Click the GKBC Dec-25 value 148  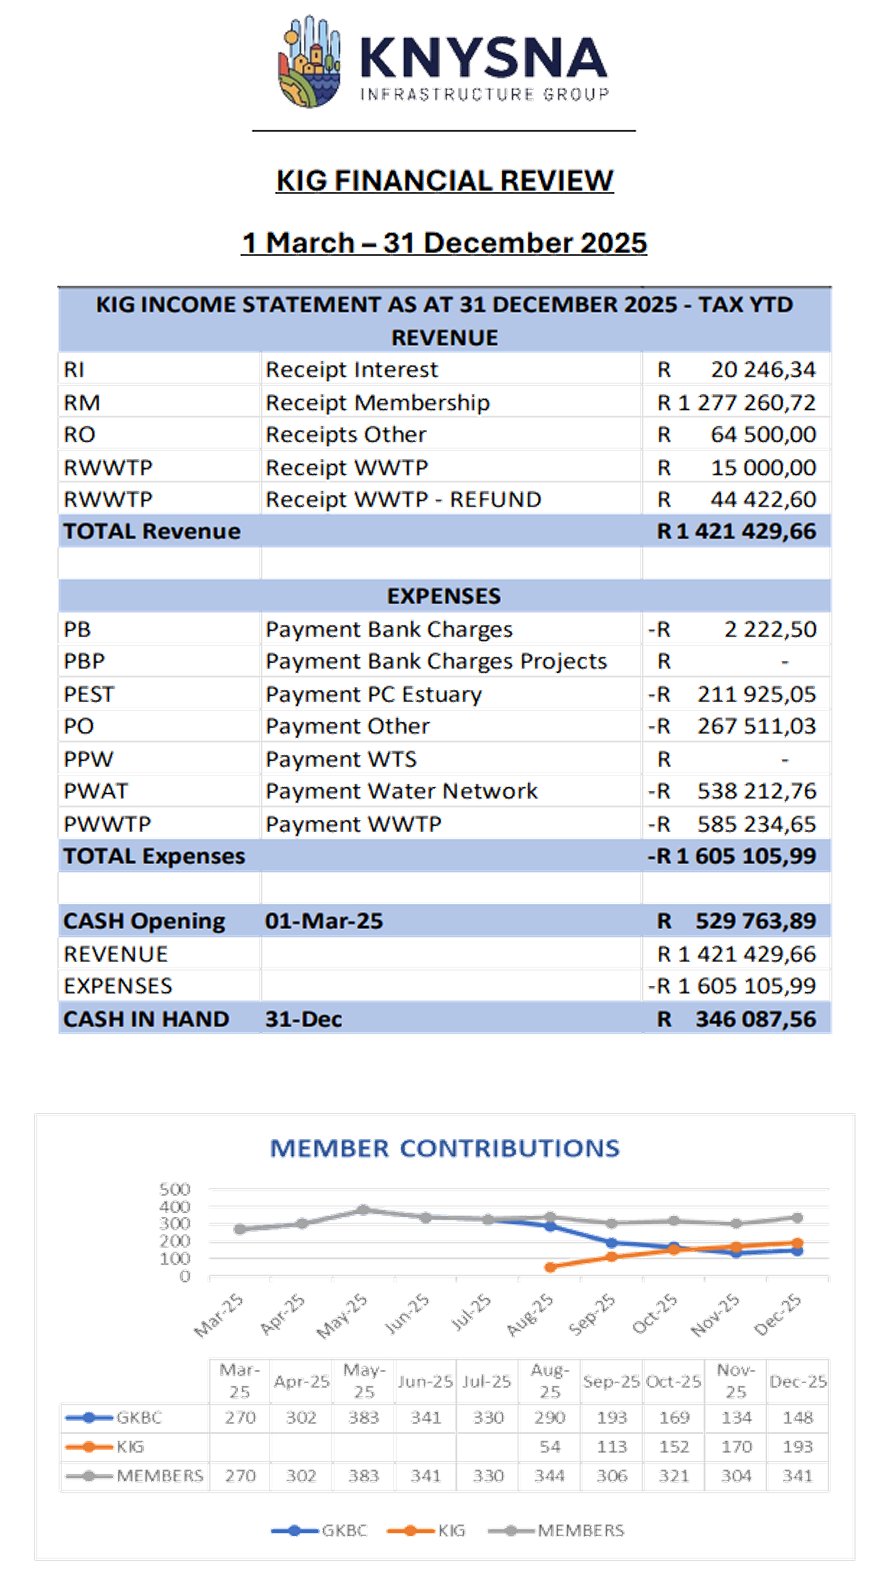click(798, 1418)
